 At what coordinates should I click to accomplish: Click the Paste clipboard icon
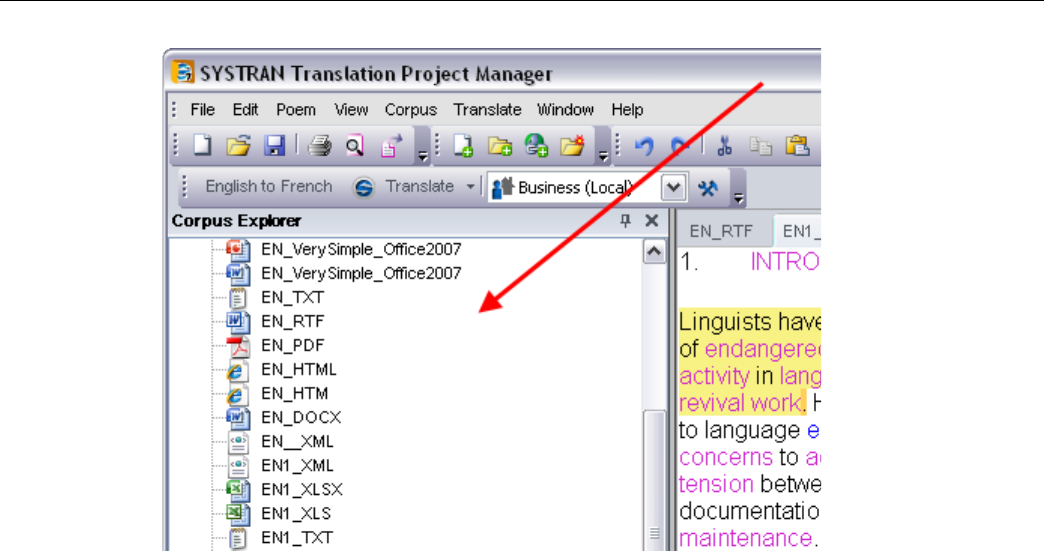click(797, 145)
